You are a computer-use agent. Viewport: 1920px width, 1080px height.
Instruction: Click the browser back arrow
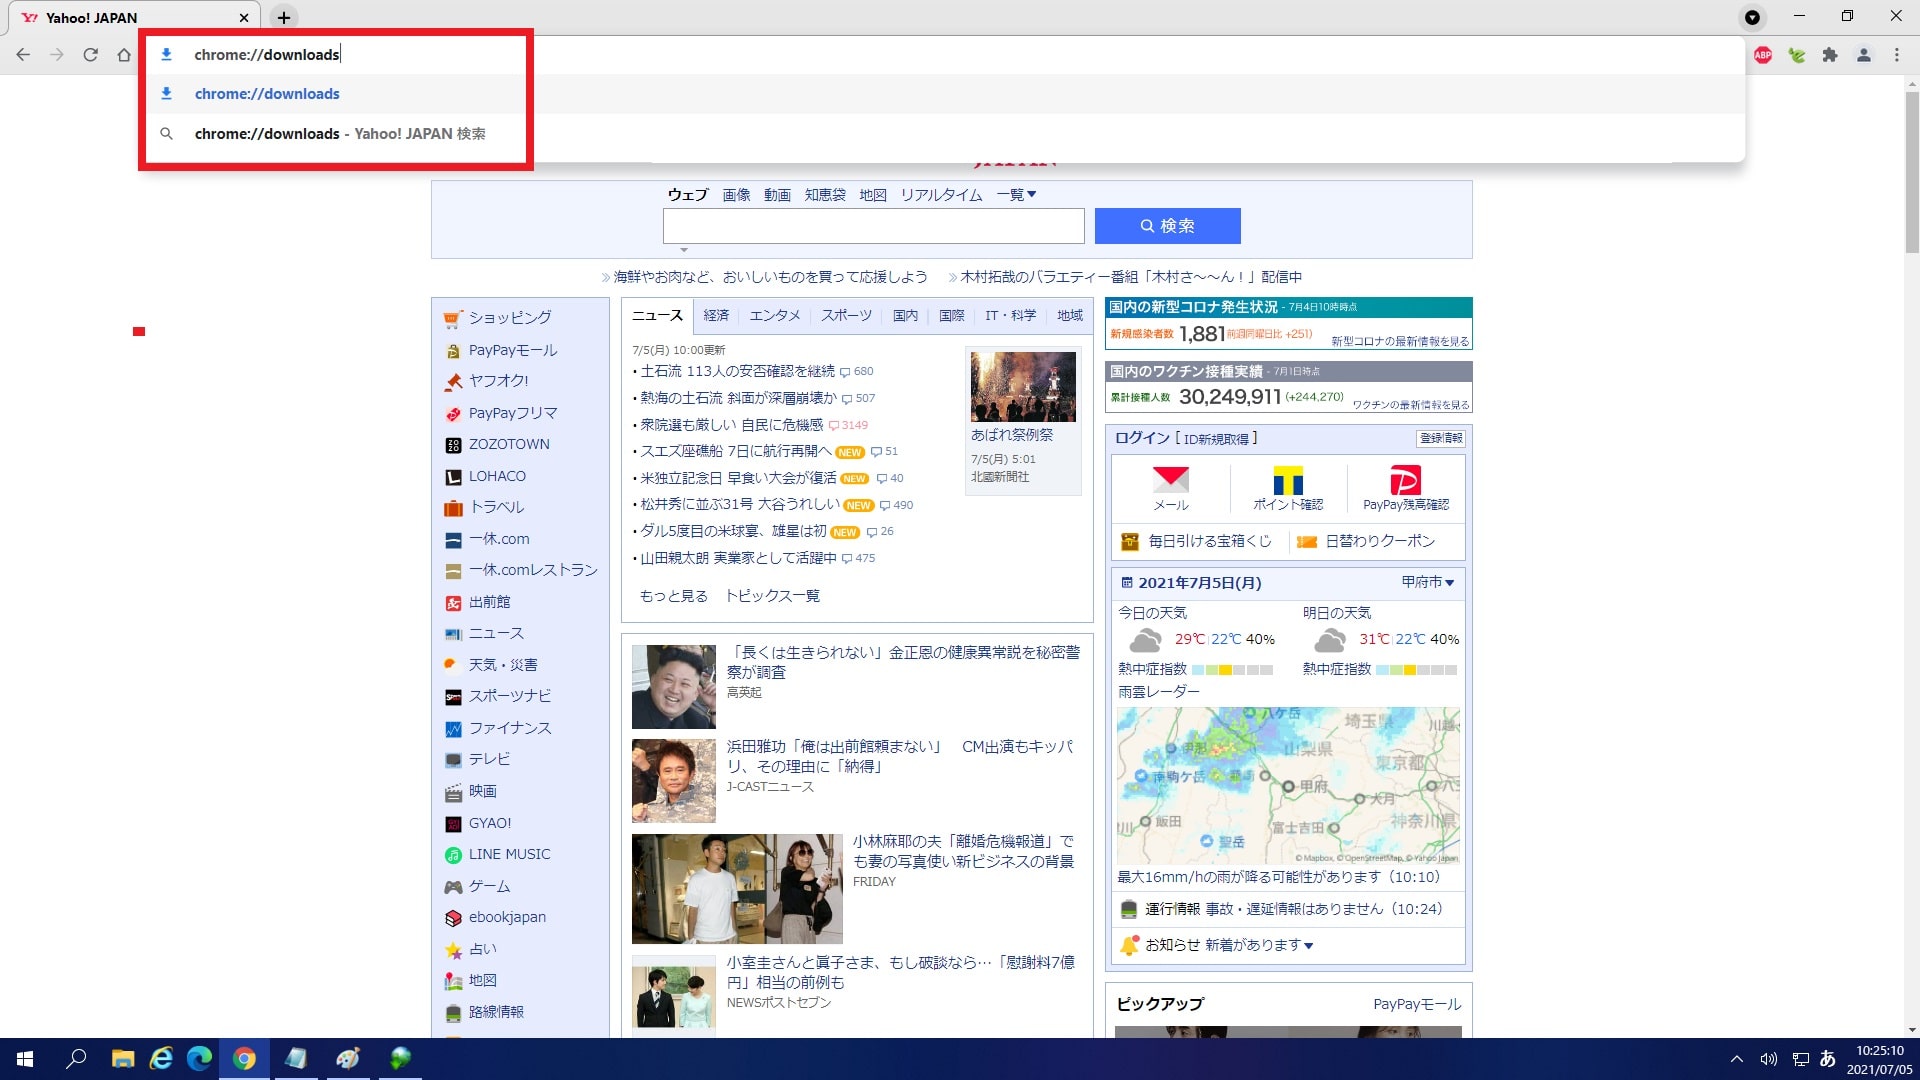[x=23, y=55]
